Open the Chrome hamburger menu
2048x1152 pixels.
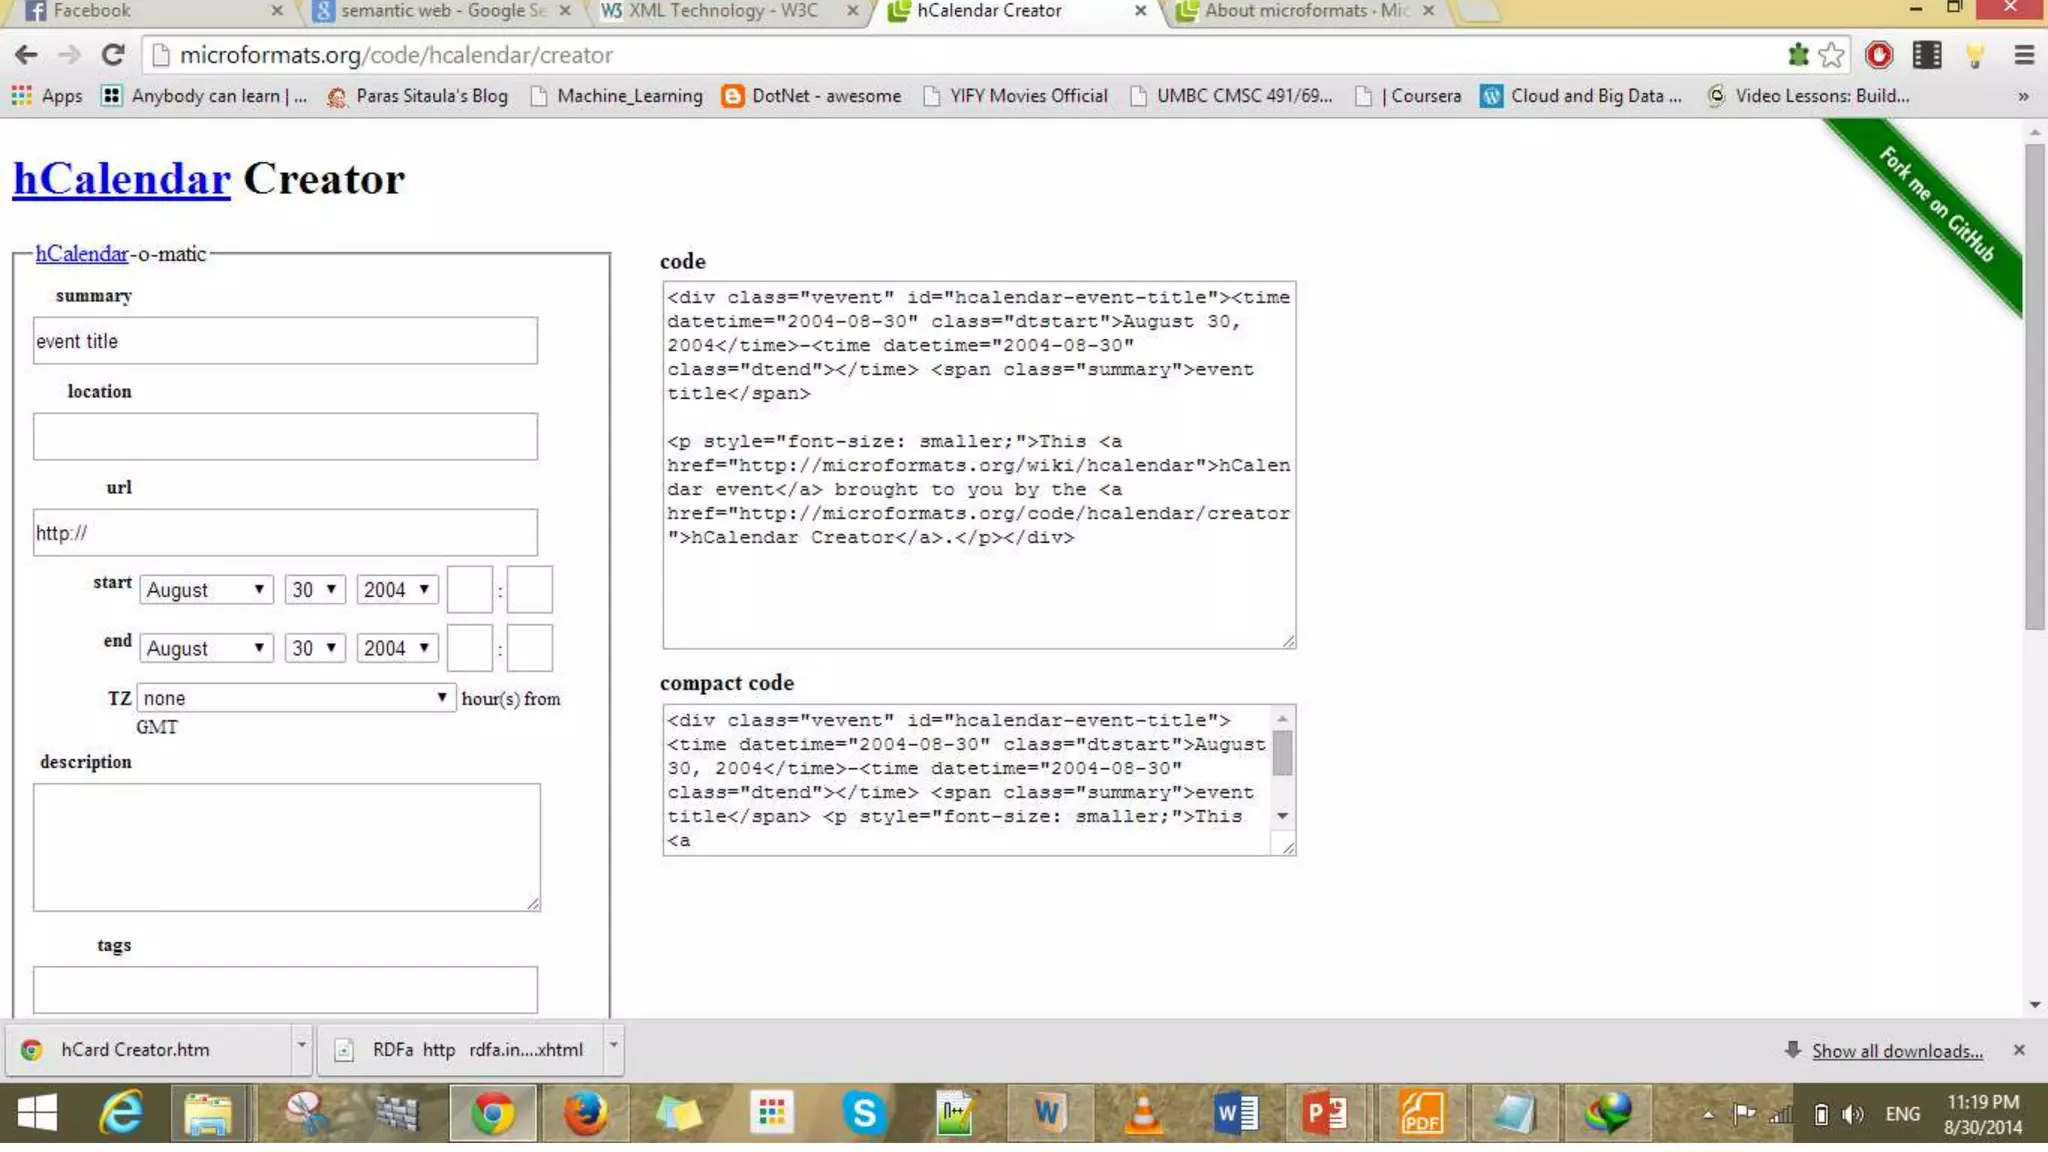click(x=2023, y=55)
